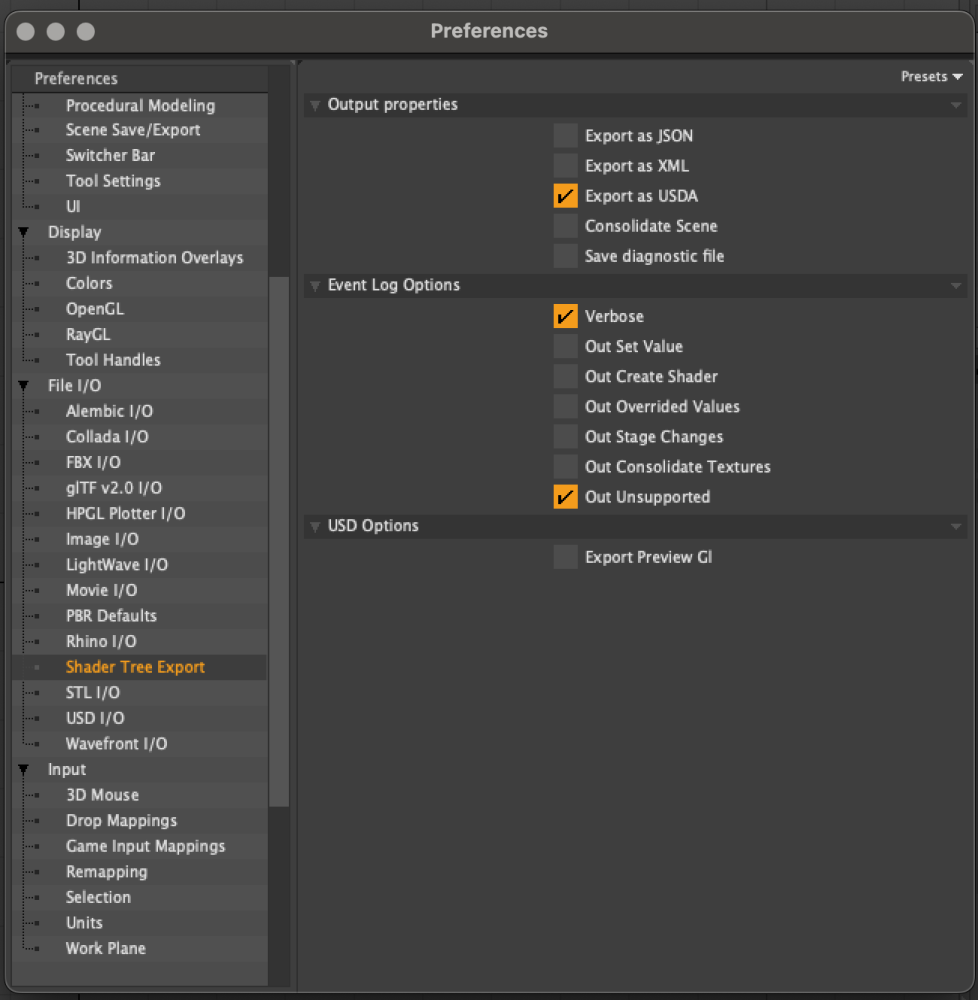Image resolution: width=978 pixels, height=1000 pixels.
Task: Open the glTF v2.0 I/O preferences
Action: click(113, 488)
